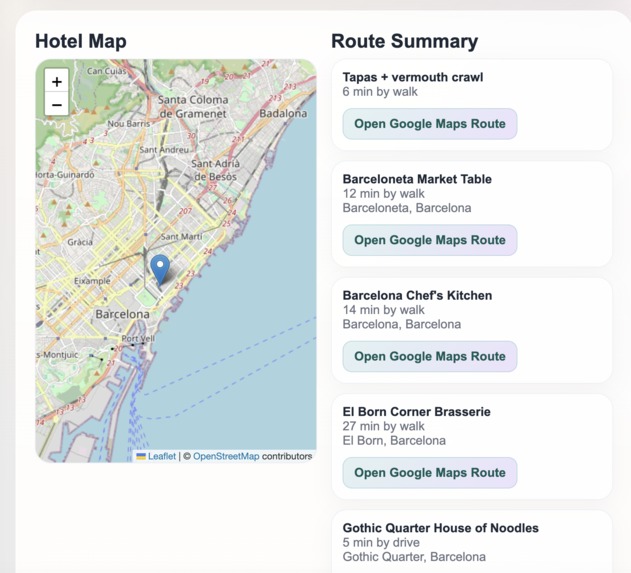The image size is (631, 573).
Task: Click the '14 min by walk' text
Action: [384, 310]
